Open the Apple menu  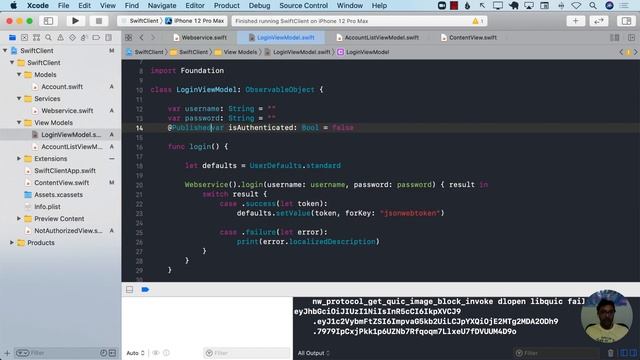[13, 6]
